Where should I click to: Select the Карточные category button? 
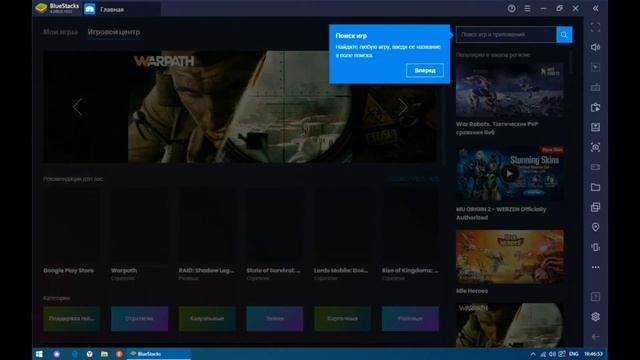click(342, 318)
